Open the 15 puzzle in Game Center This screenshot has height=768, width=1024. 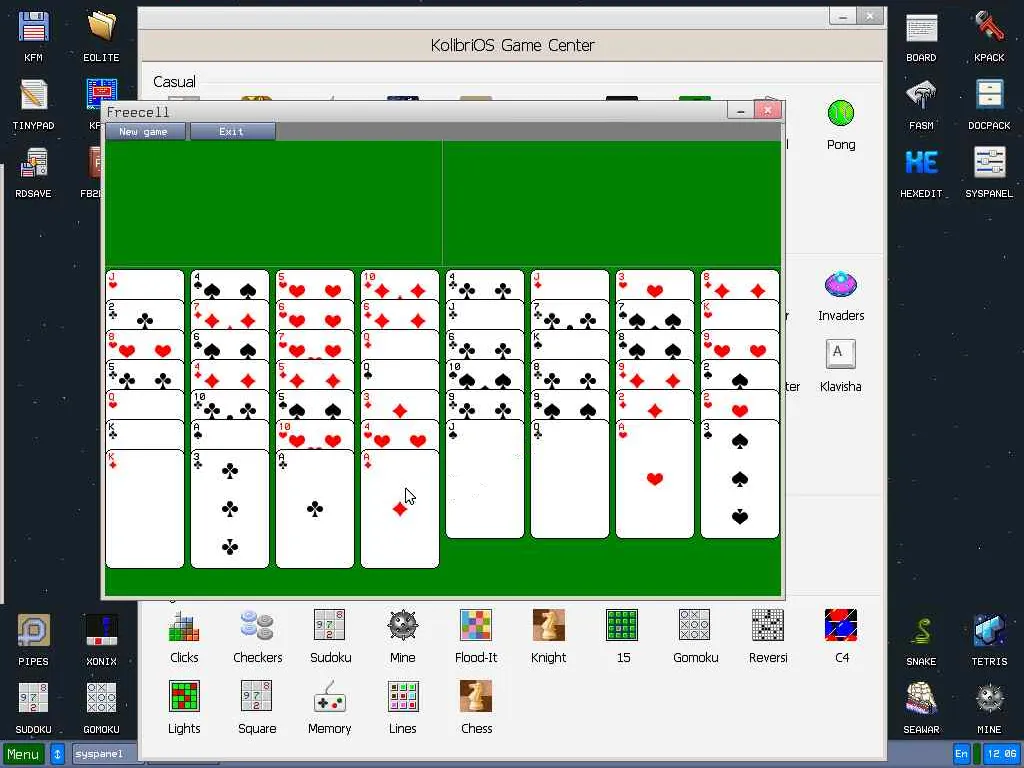pos(622,637)
